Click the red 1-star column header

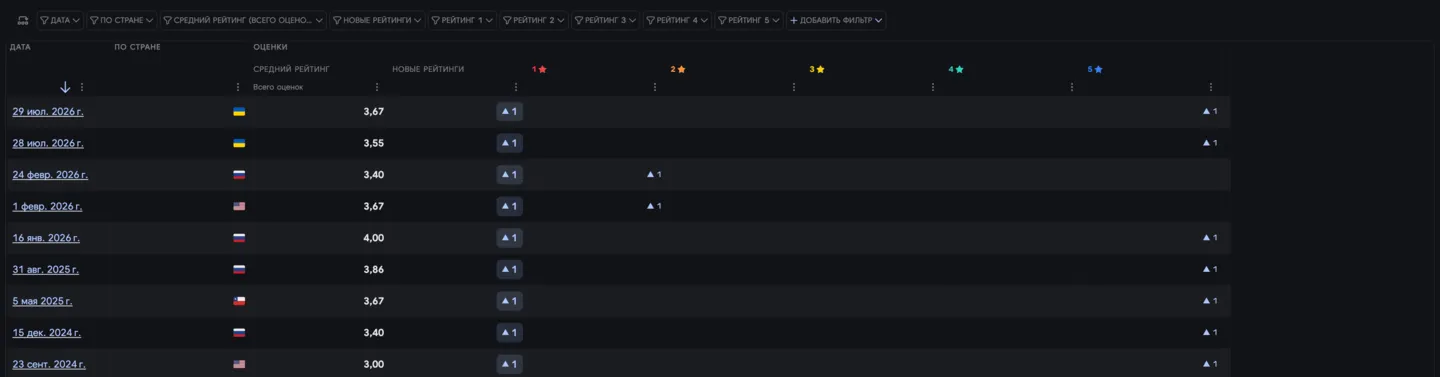[539, 69]
